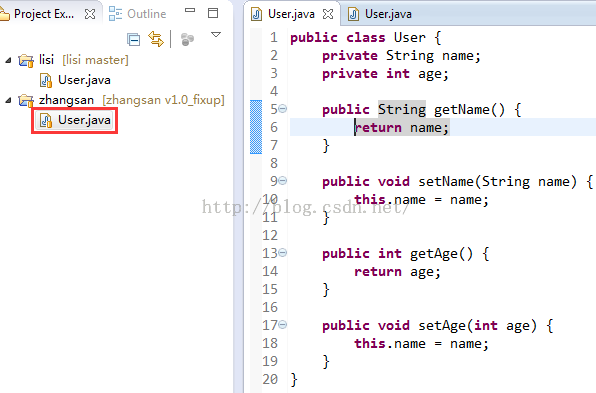Open User.java under the lisi project

[x=84, y=80]
